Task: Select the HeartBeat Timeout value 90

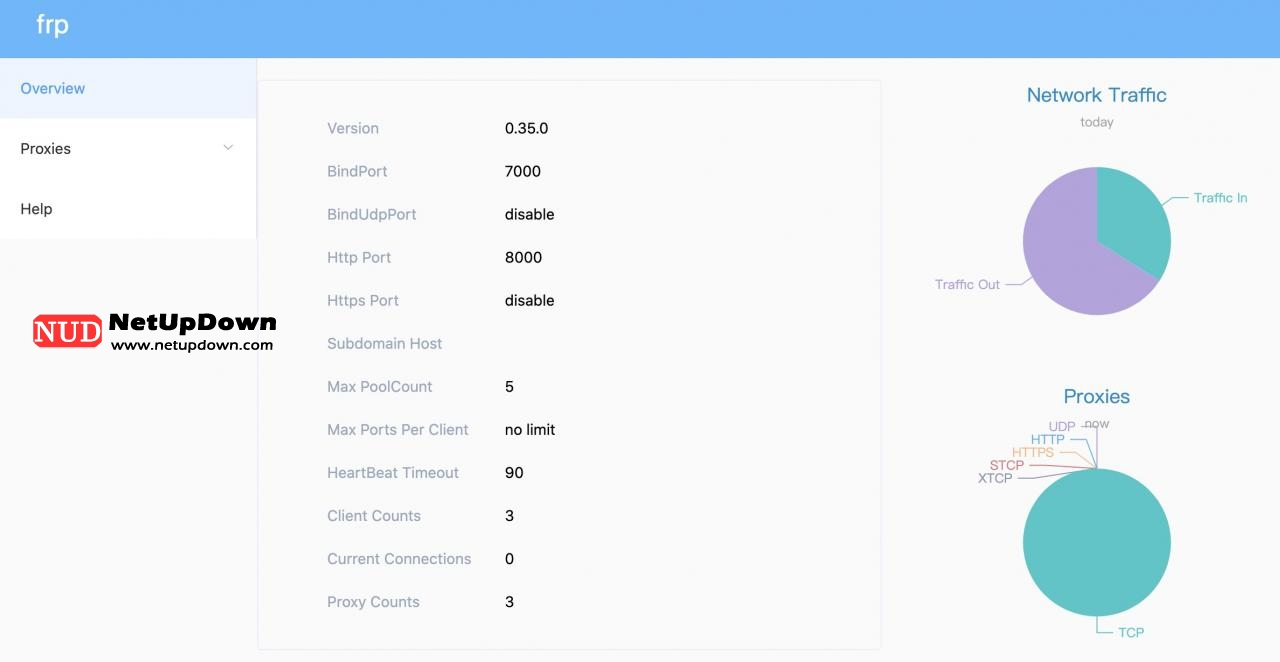Action: pyautogui.click(x=514, y=472)
